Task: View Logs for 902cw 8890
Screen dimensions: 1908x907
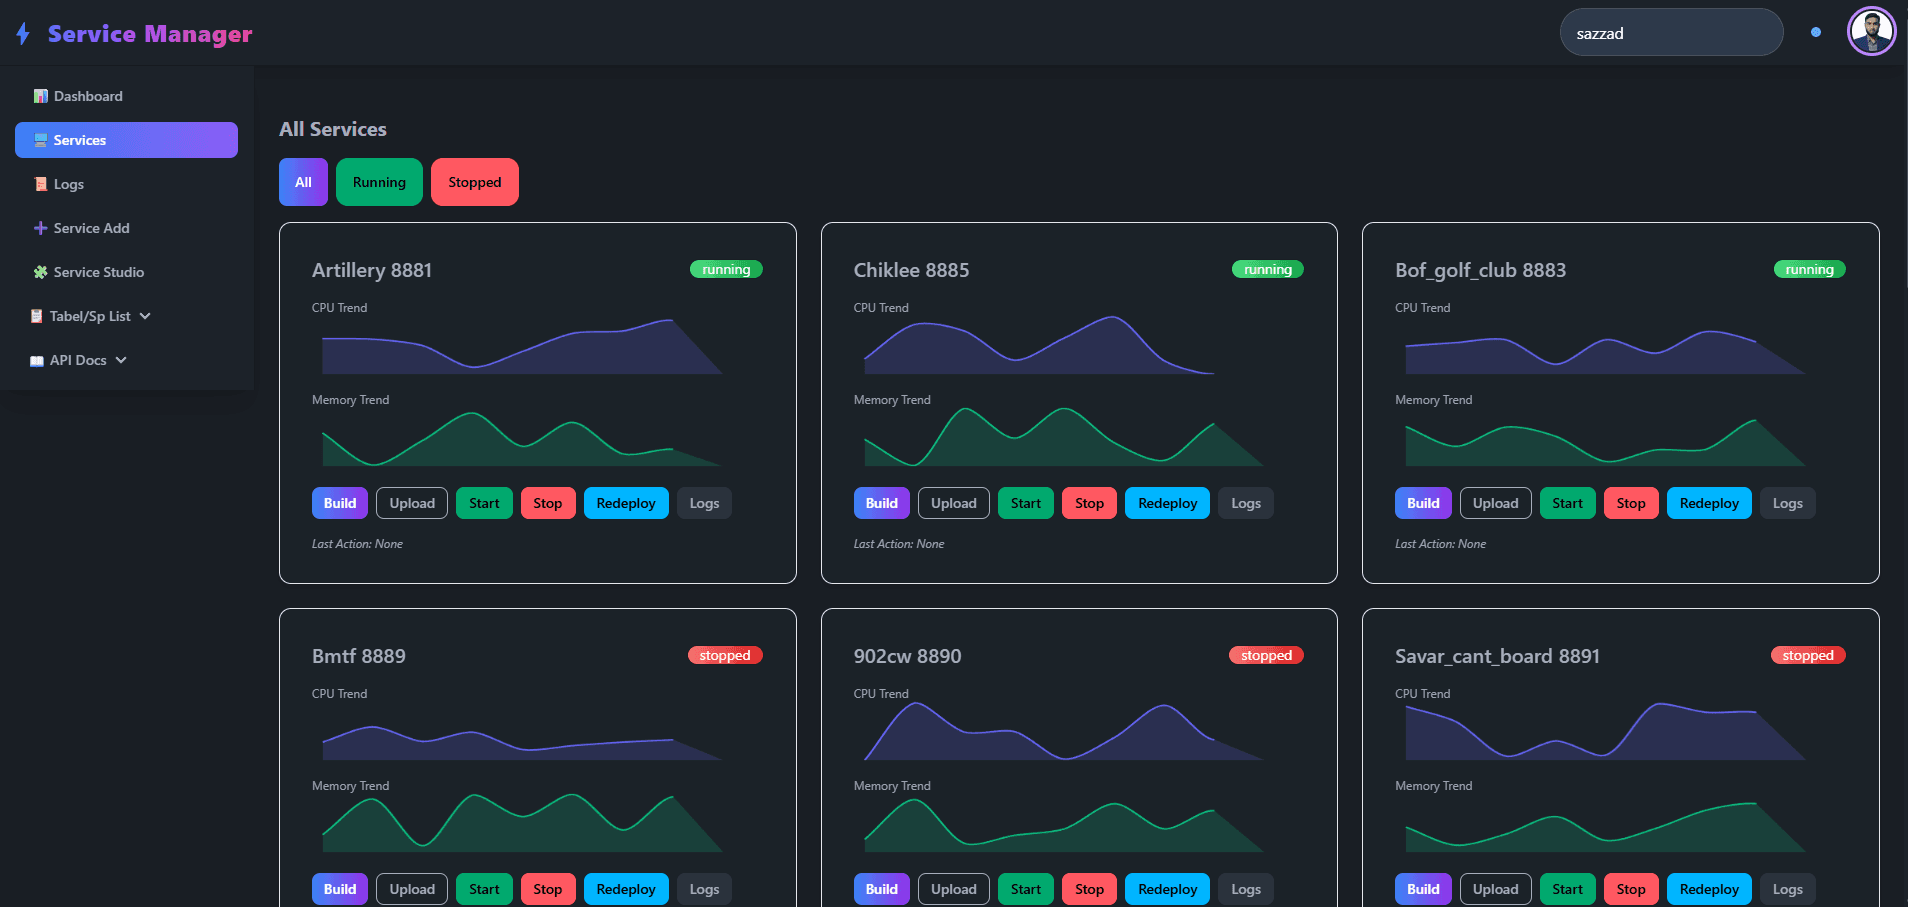Action: point(1246,889)
